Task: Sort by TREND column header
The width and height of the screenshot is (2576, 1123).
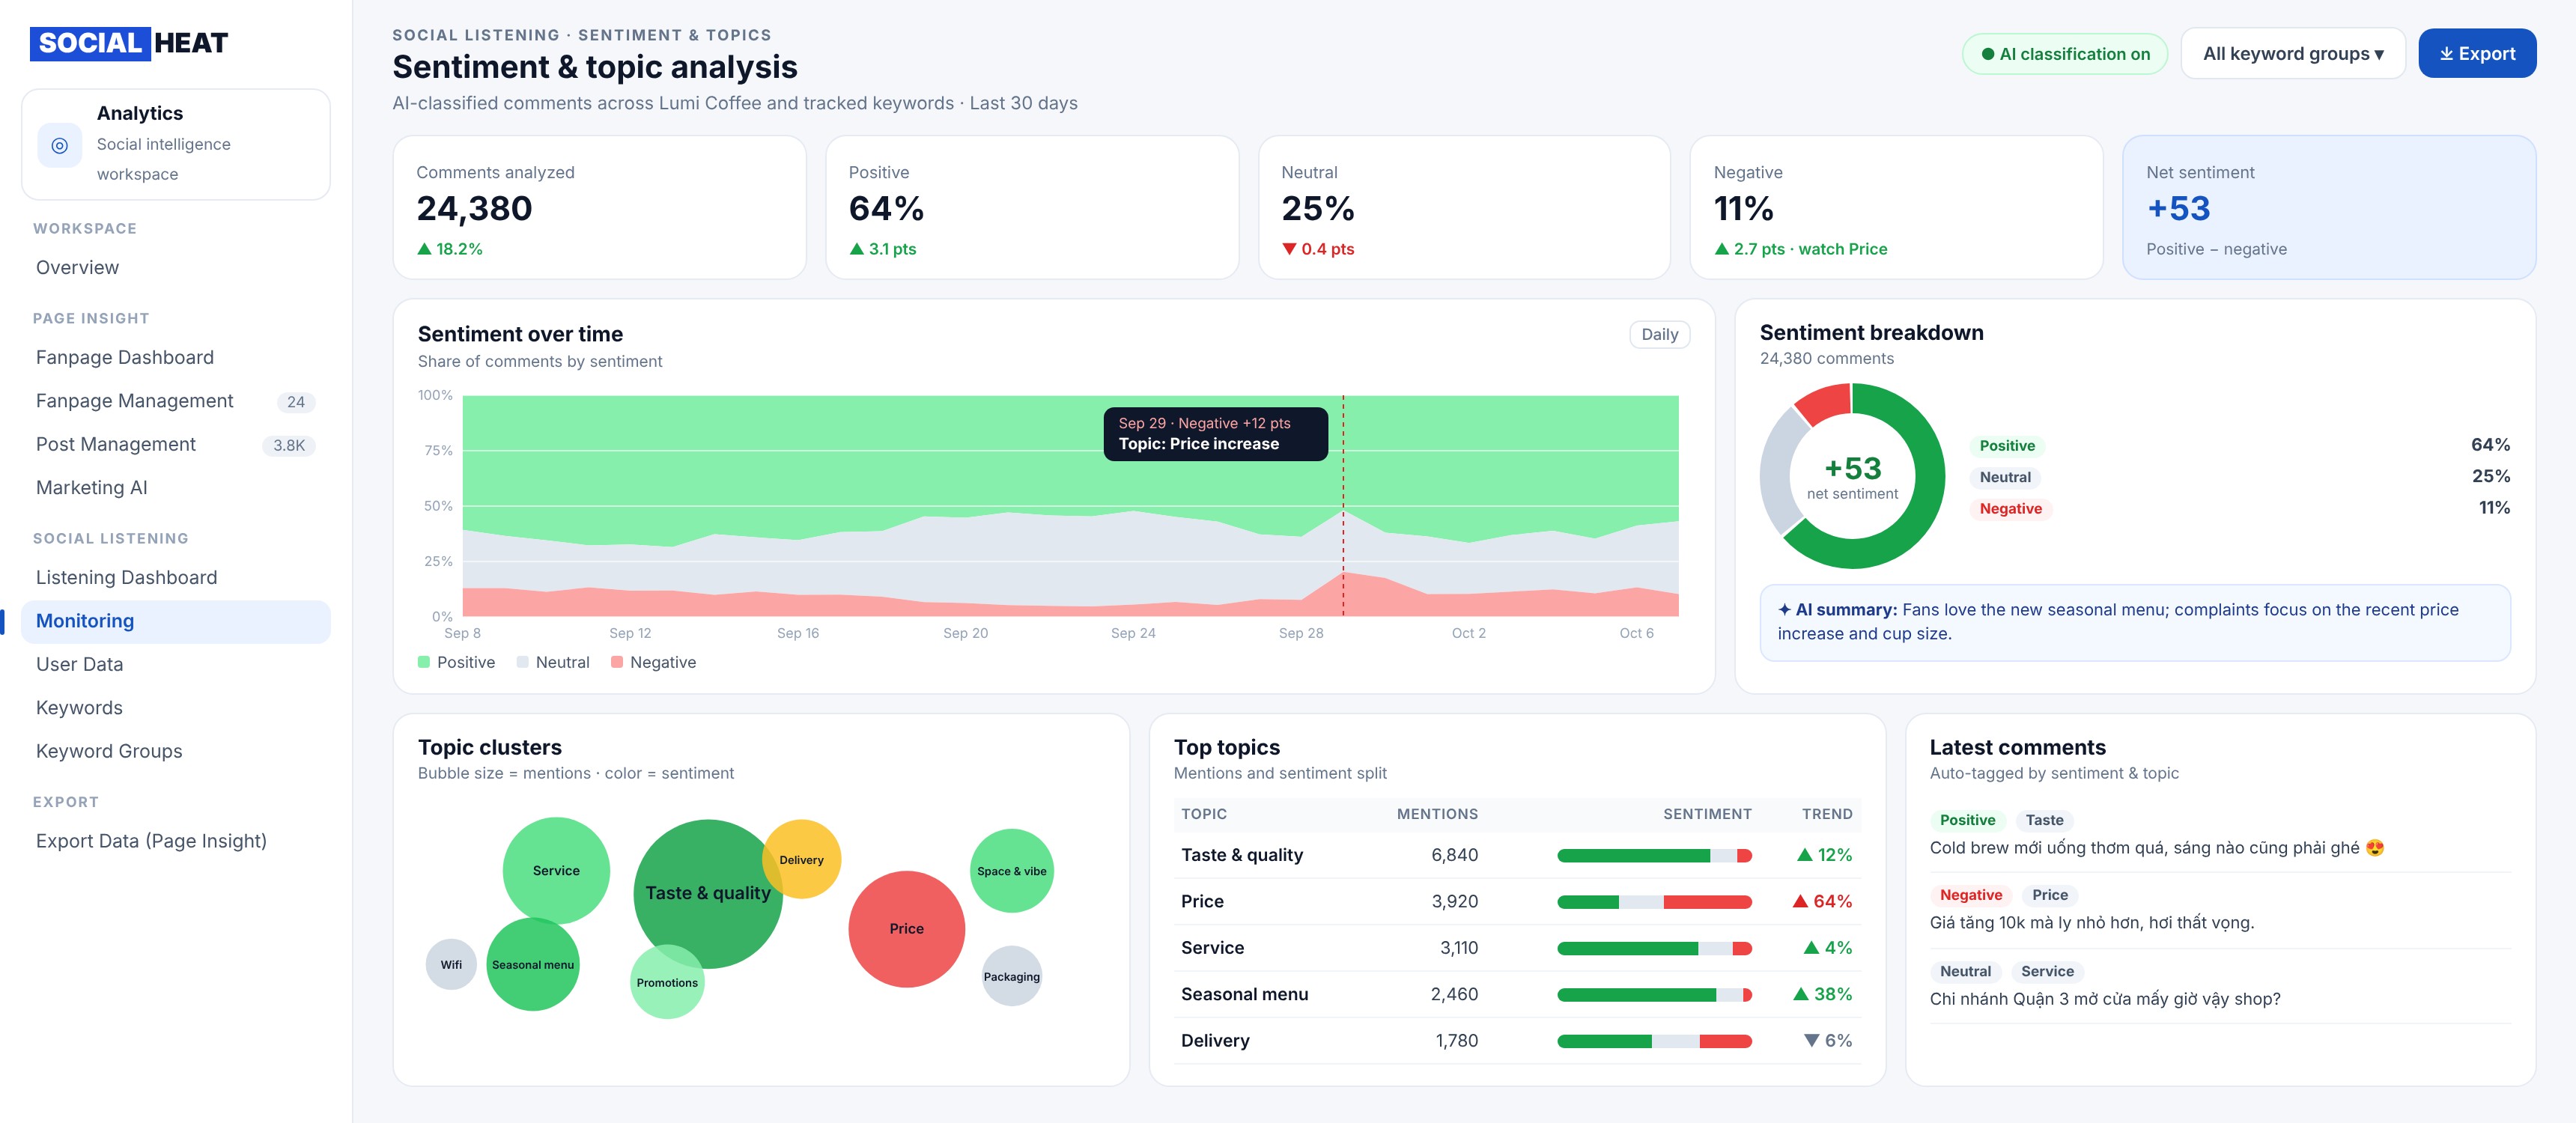Action: [1827, 814]
